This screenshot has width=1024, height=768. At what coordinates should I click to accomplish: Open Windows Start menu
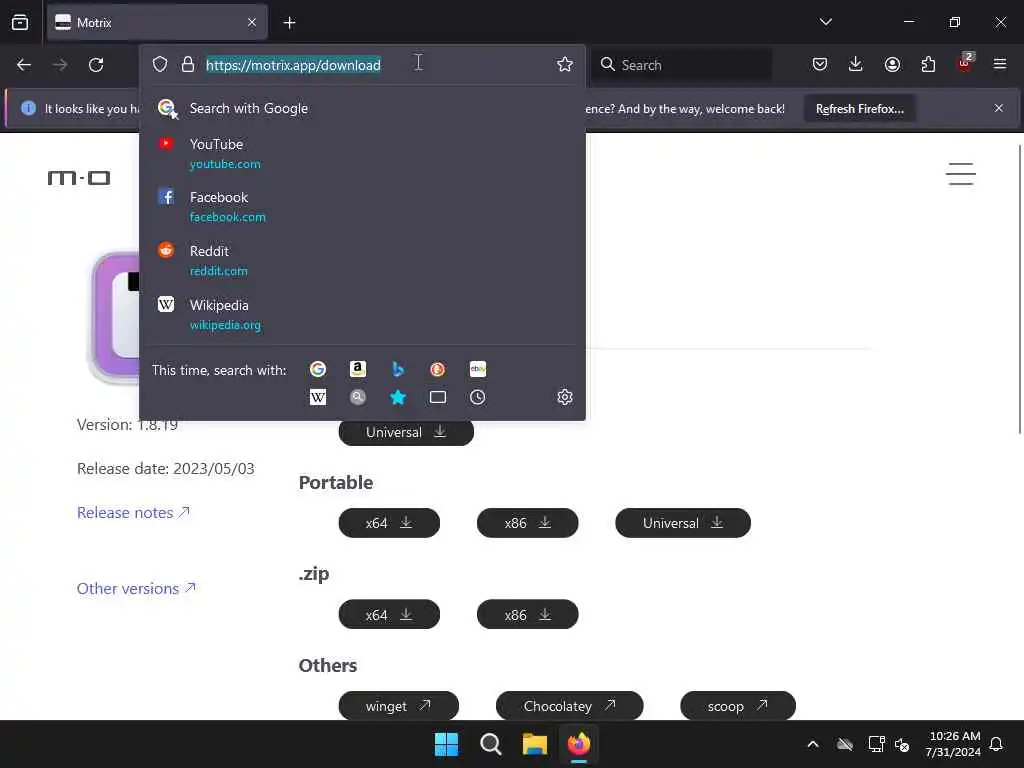(x=447, y=744)
